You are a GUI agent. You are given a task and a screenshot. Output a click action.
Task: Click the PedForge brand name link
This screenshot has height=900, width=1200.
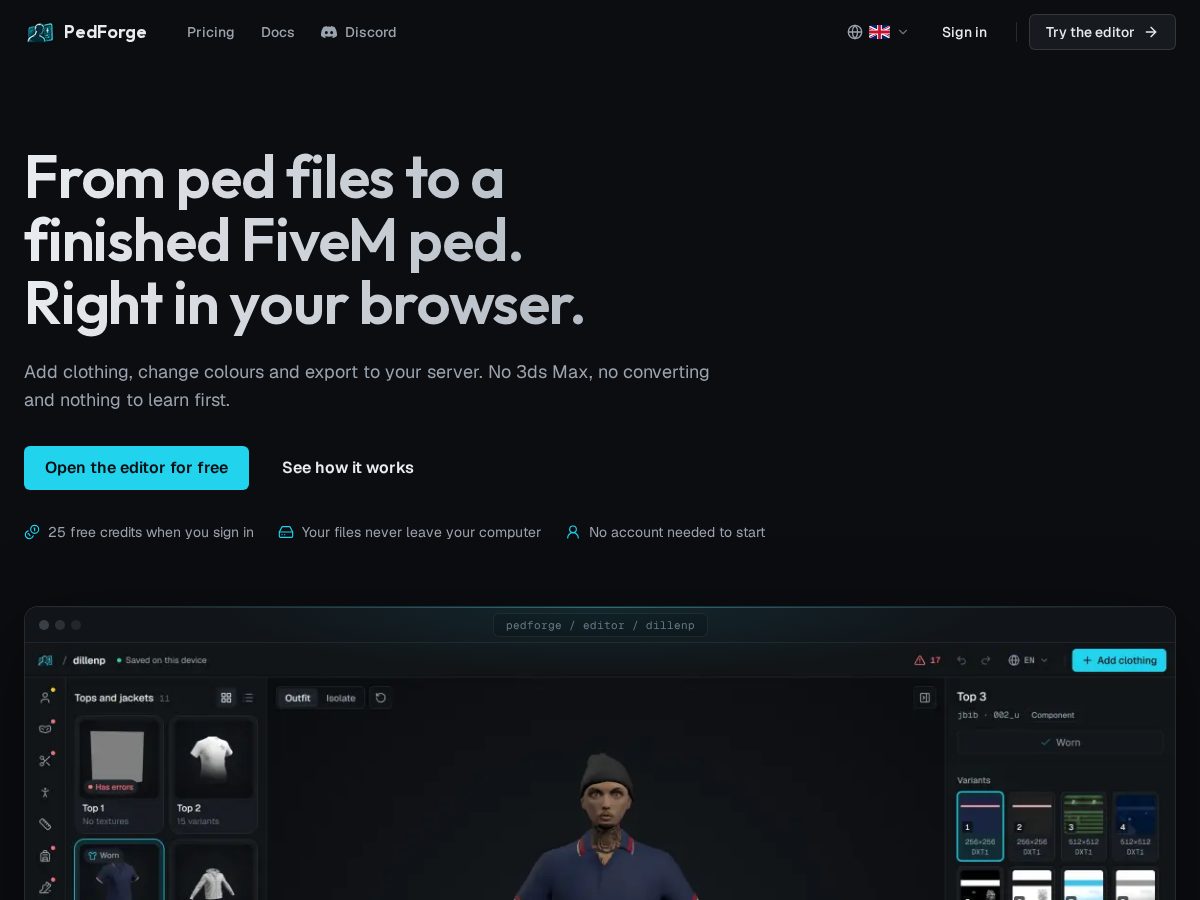coord(105,32)
